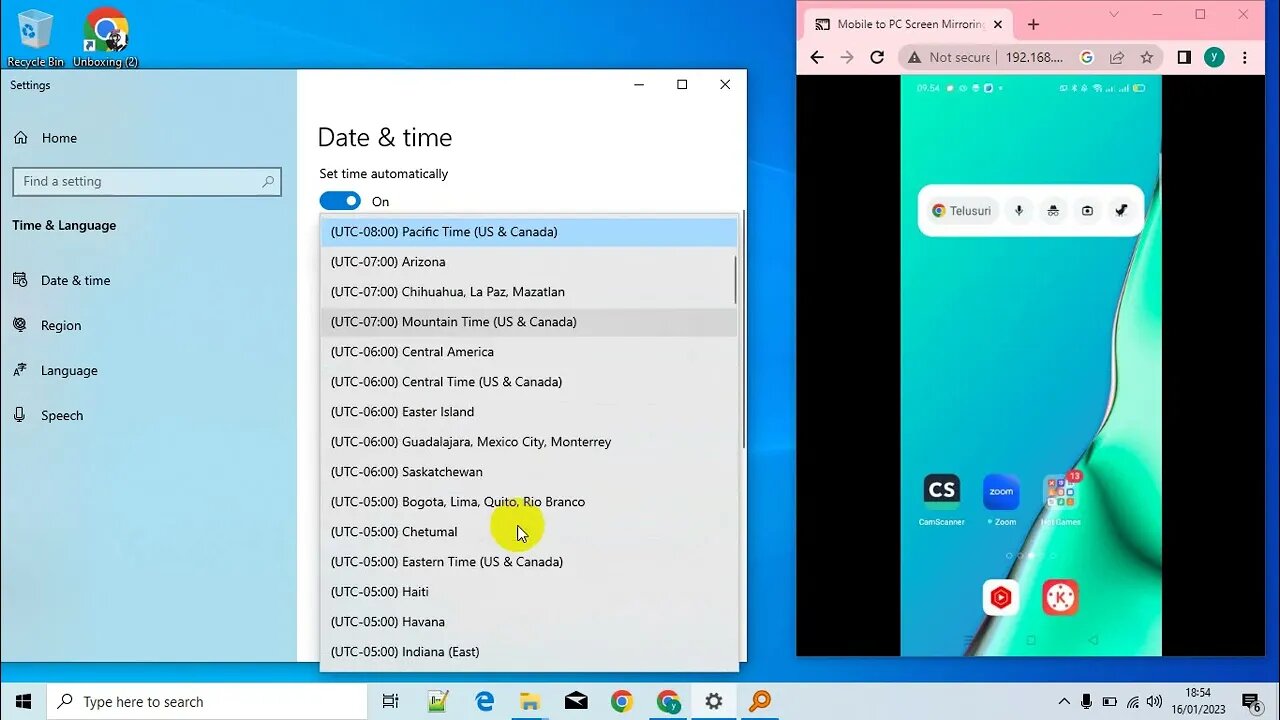Open the volume control in tray
Screen dimensions: 1280x720
tap(1155, 701)
